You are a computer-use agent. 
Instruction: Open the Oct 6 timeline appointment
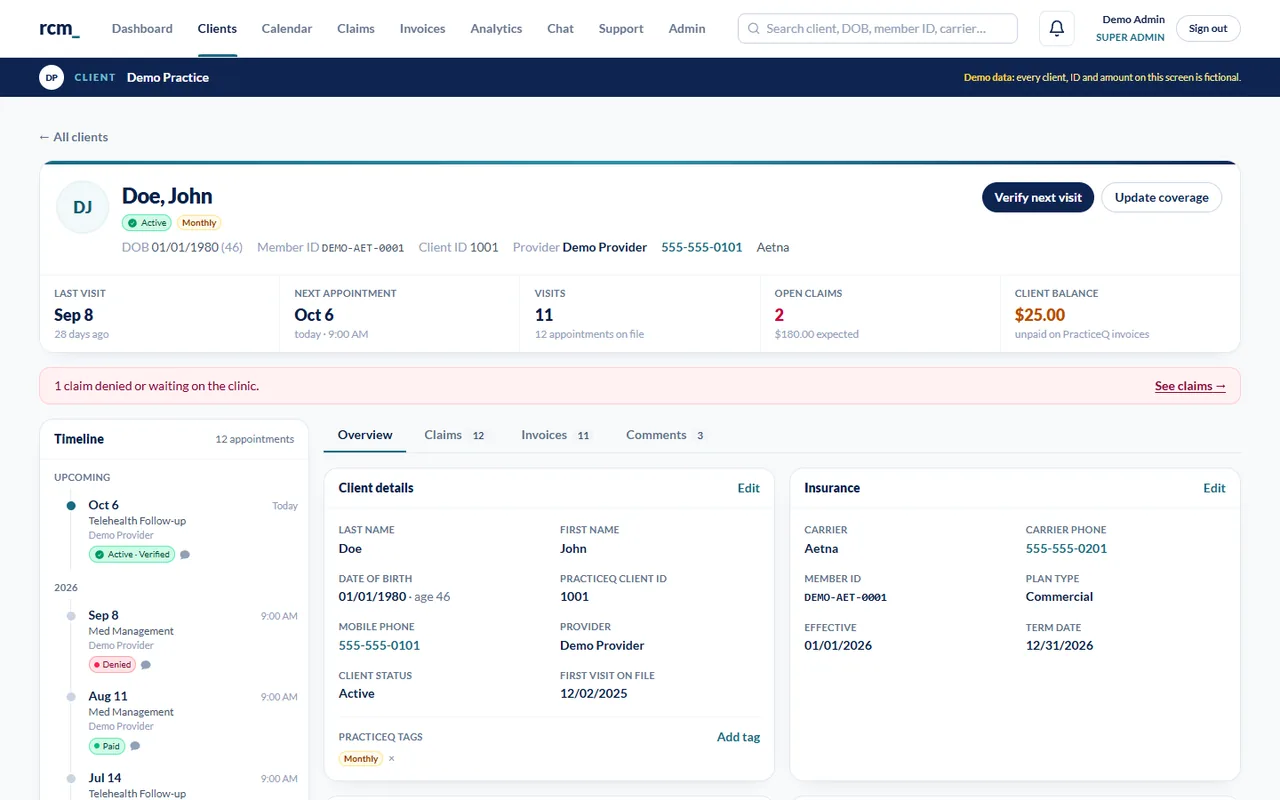click(x=181, y=530)
